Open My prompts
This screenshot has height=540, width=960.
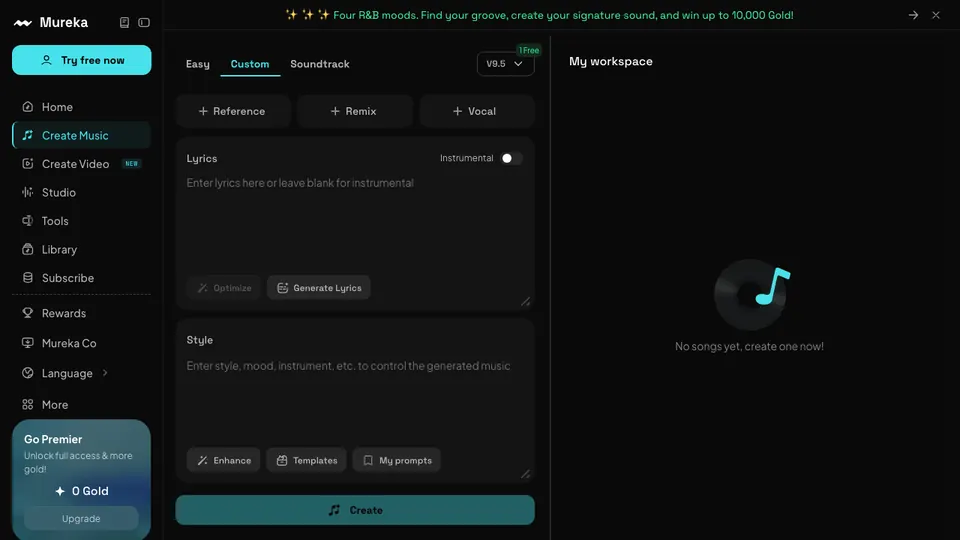pos(397,460)
